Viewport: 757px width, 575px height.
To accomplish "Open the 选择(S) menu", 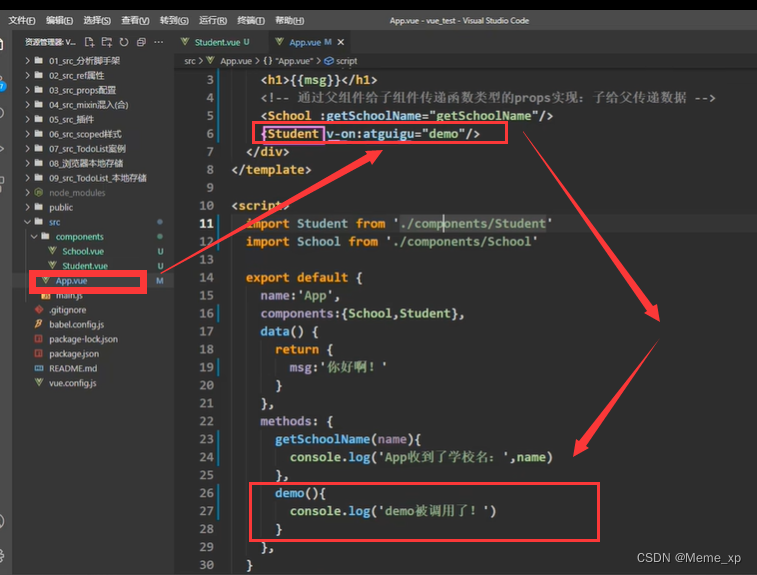I will pos(97,21).
